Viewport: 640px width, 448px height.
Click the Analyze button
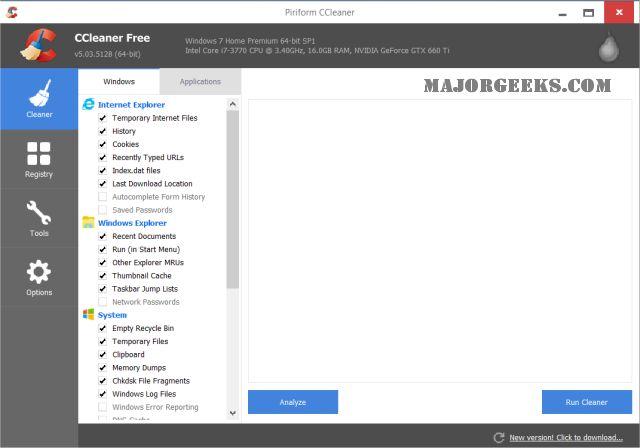pos(293,402)
